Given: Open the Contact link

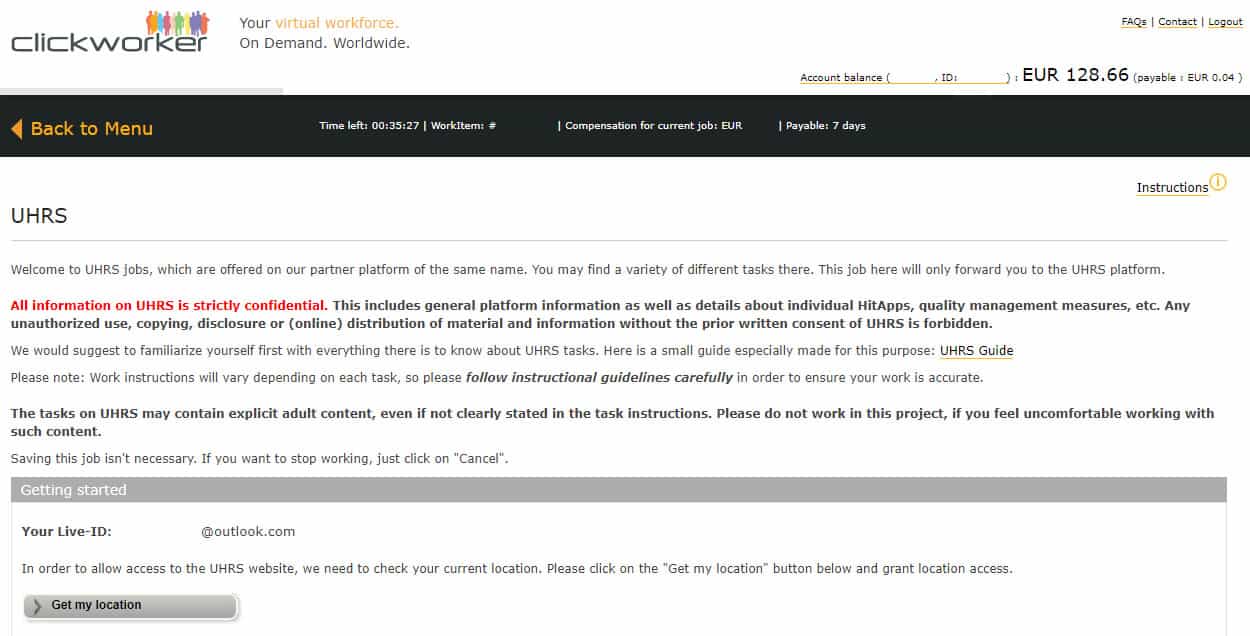Looking at the screenshot, I should pos(1177,22).
